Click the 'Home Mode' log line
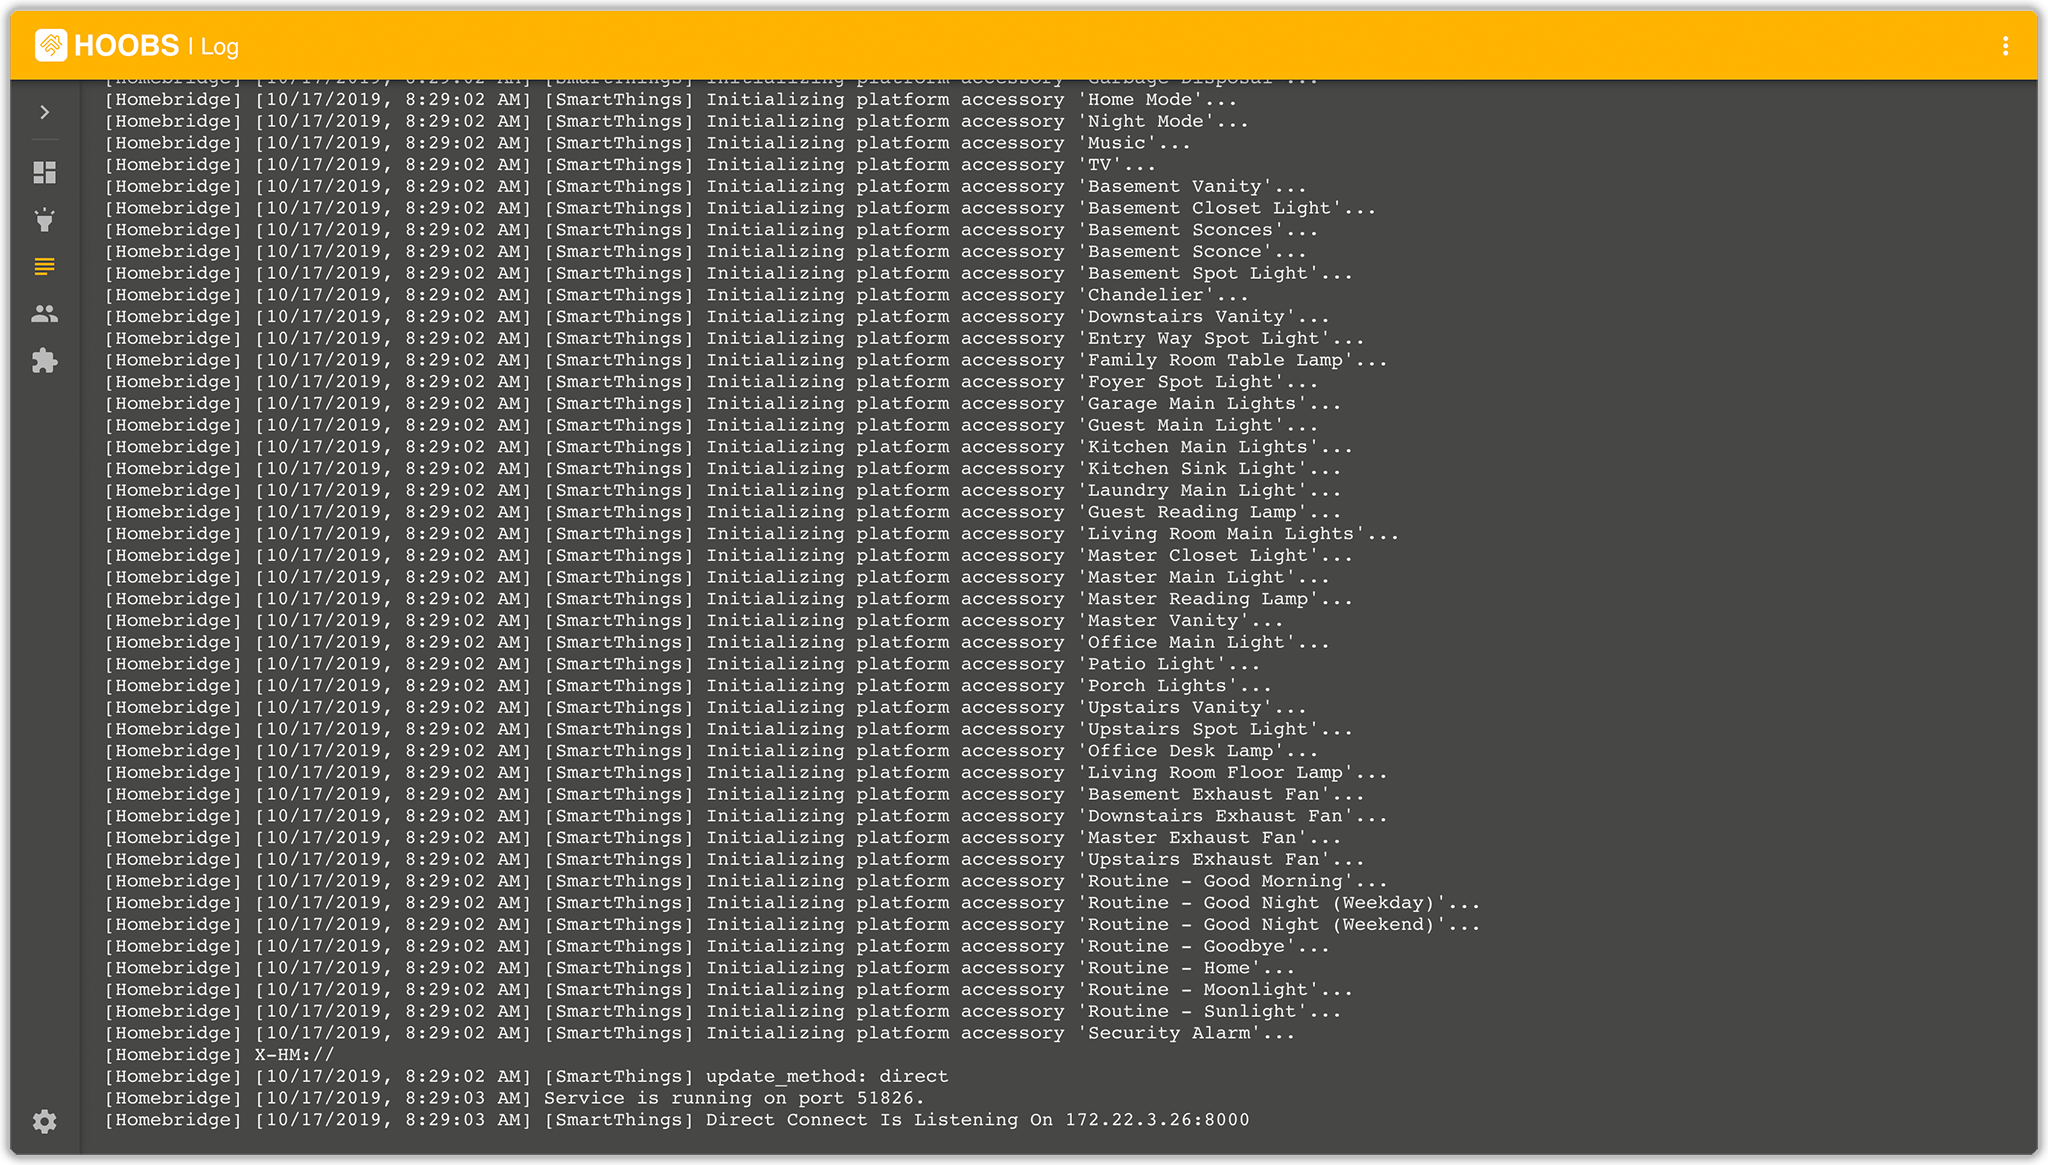 click(x=670, y=100)
